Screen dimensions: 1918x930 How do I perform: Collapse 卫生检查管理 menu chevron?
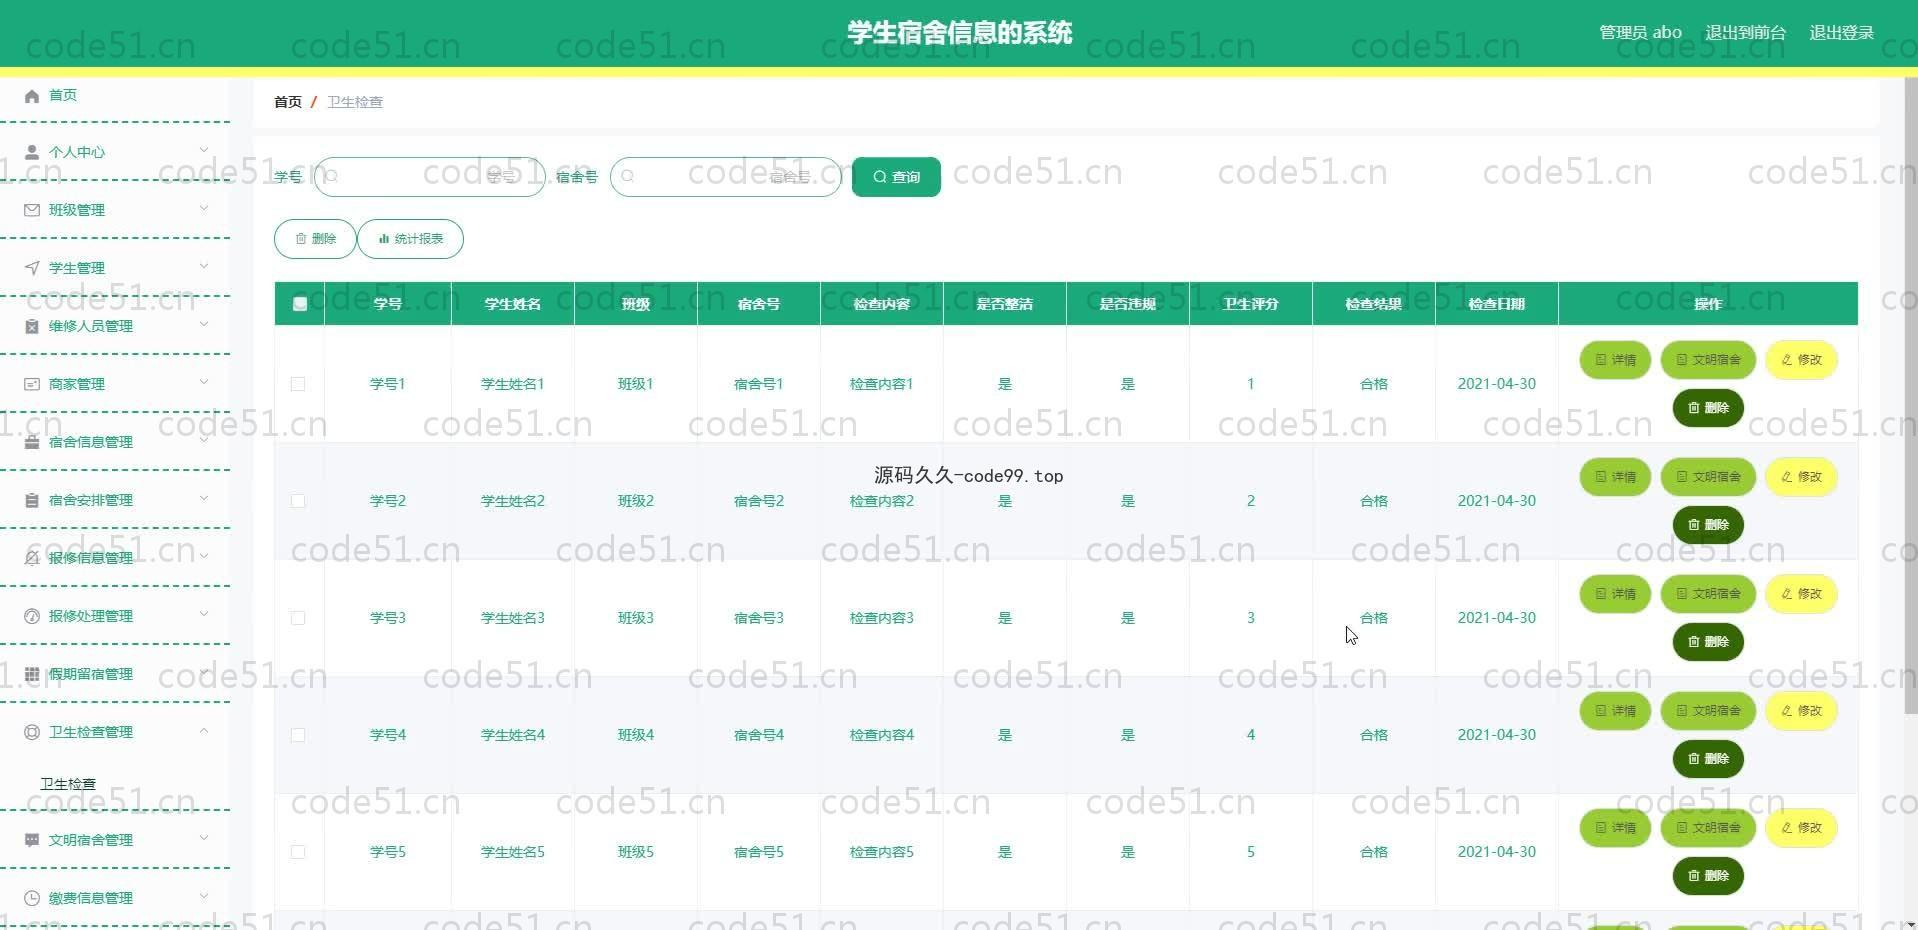204,731
